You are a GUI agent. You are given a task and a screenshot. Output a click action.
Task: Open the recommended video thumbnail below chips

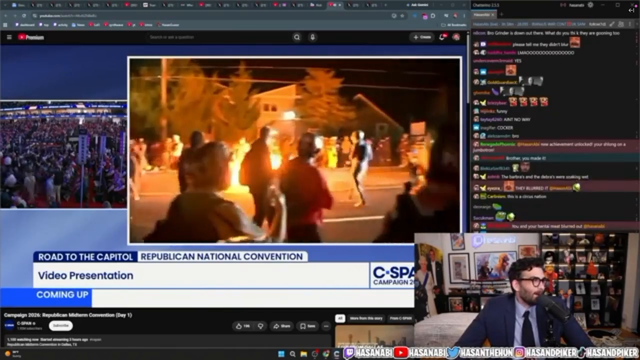(374, 336)
